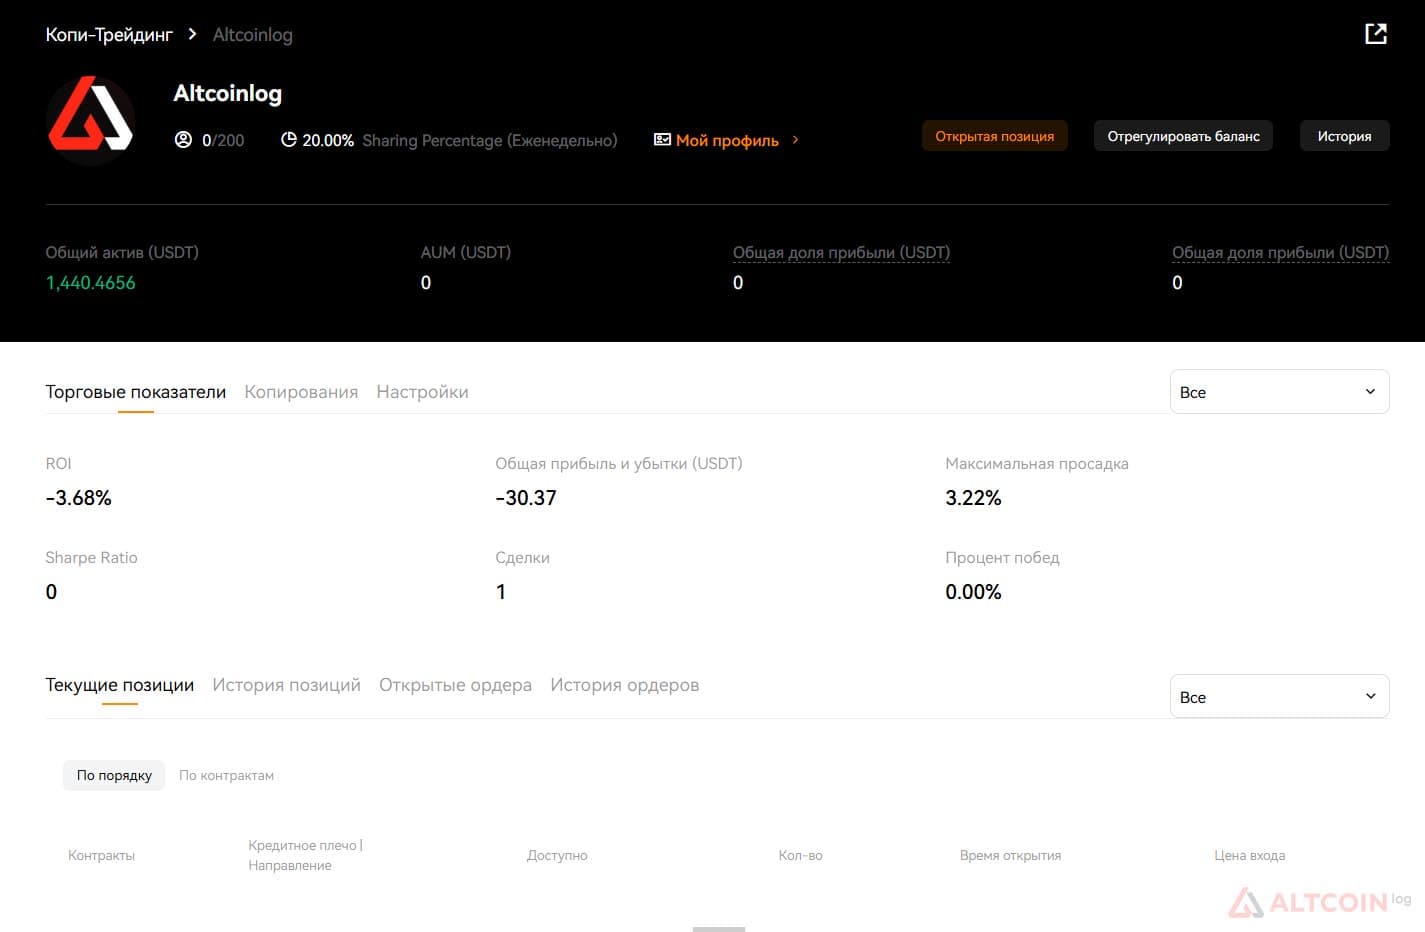Image resolution: width=1425 pixels, height=932 pixels.
Task: Click the Контракты column header
Action: click(101, 855)
